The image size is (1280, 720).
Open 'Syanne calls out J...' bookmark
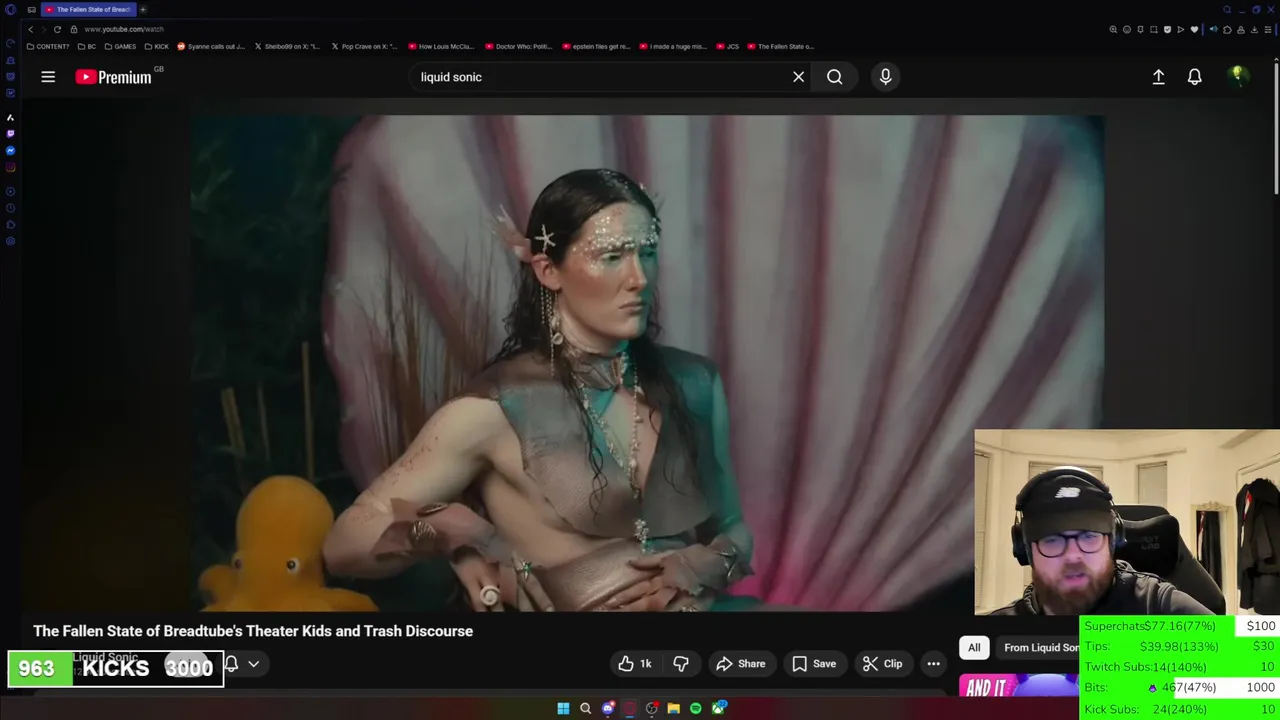(211, 46)
